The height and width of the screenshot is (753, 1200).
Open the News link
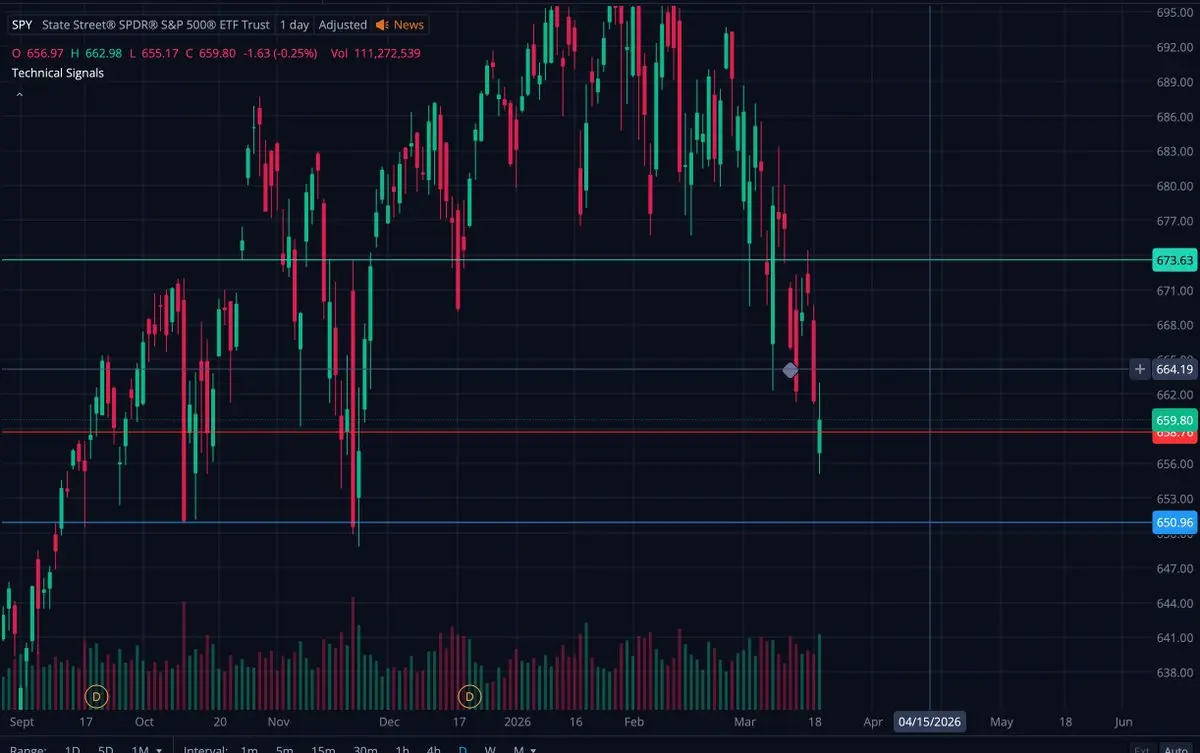pyautogui.click(x=409, y=25)
